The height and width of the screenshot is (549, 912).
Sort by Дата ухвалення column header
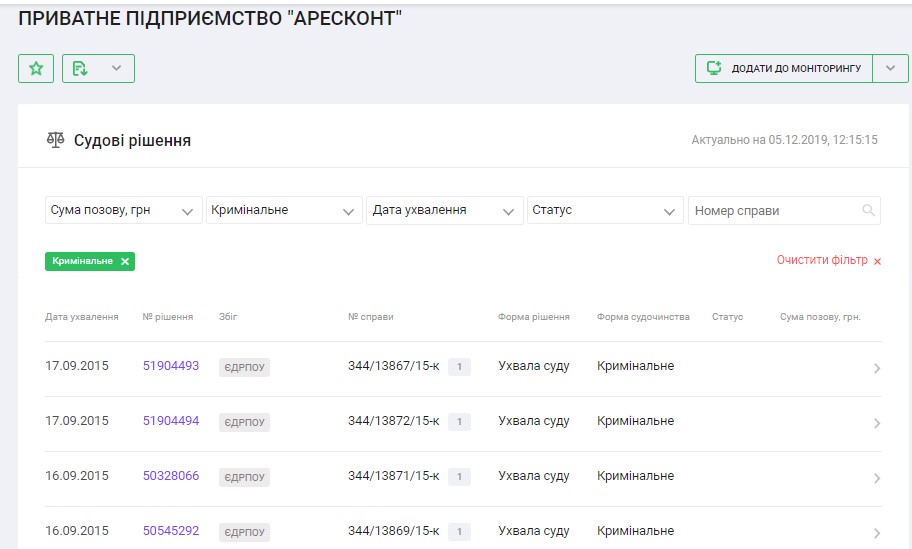tap(82, 317)
